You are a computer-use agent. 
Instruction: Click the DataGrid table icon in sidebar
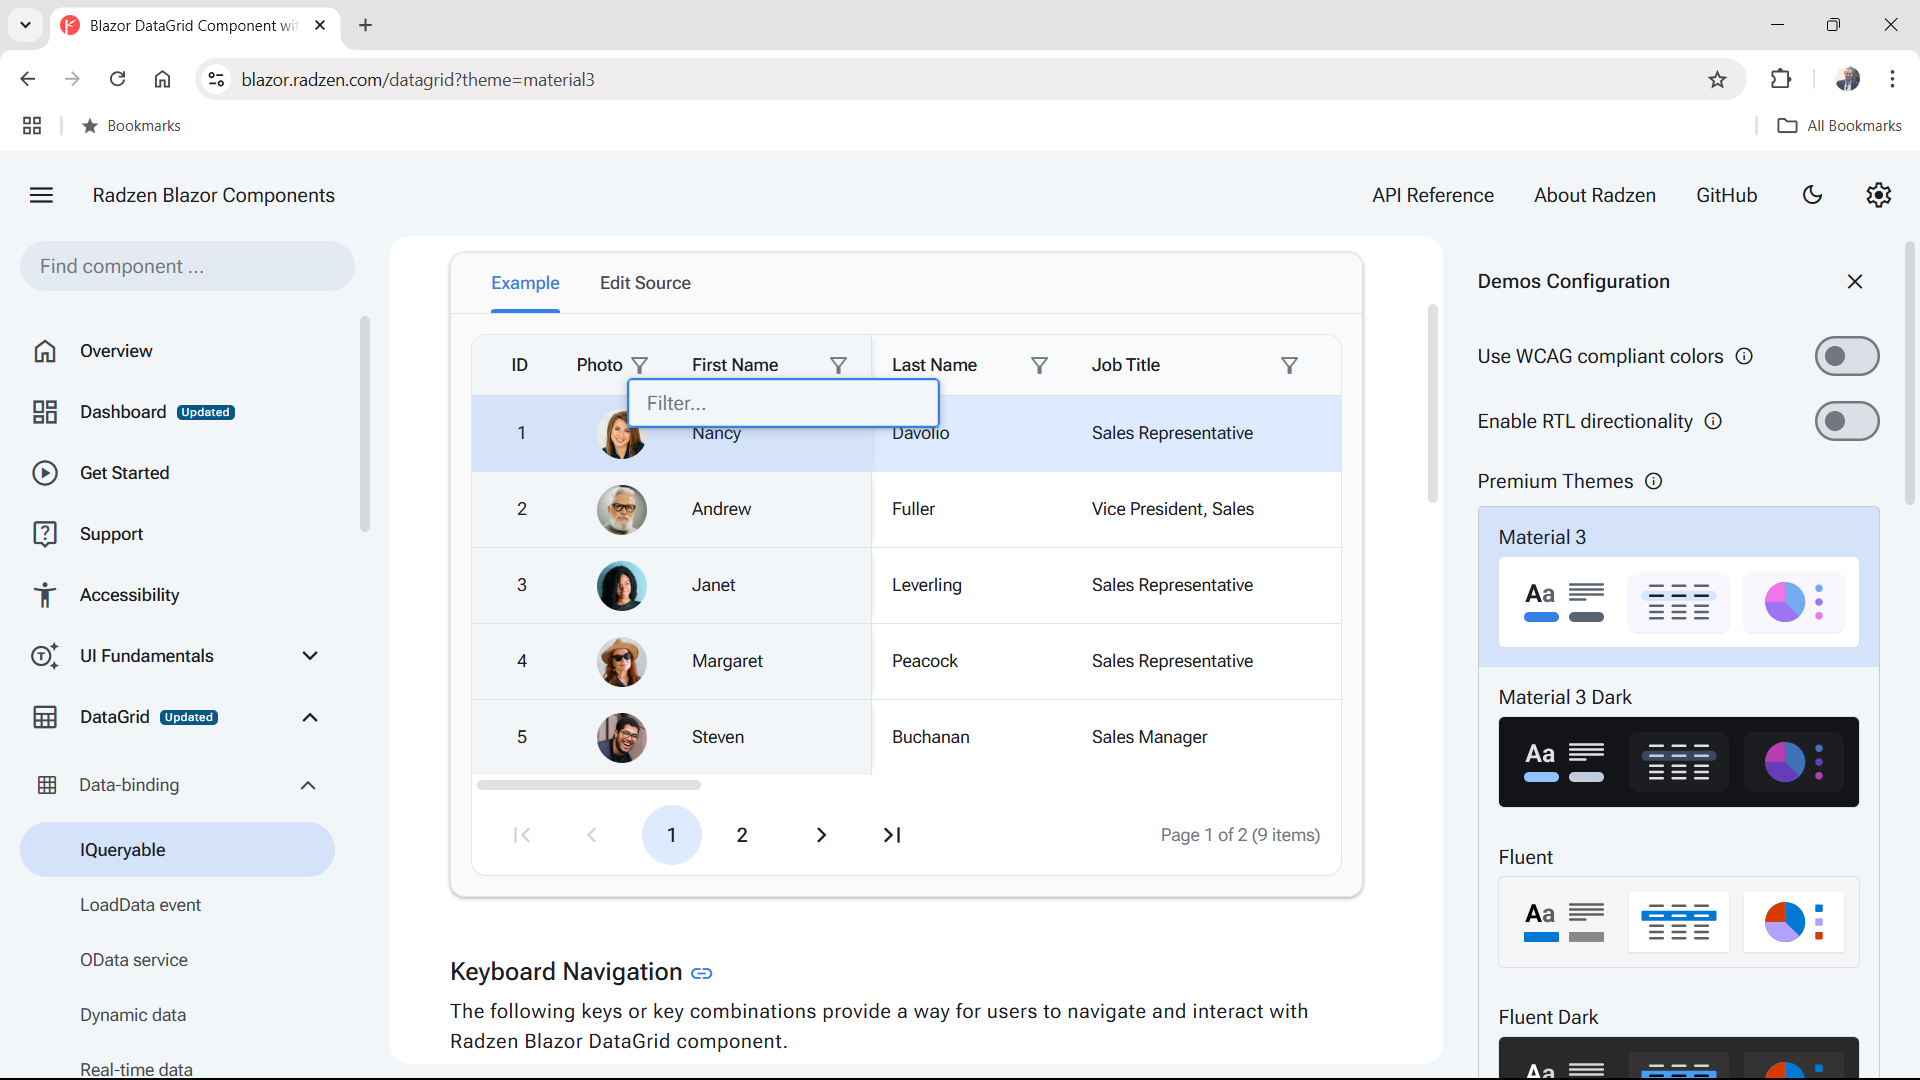click(45, 717)
